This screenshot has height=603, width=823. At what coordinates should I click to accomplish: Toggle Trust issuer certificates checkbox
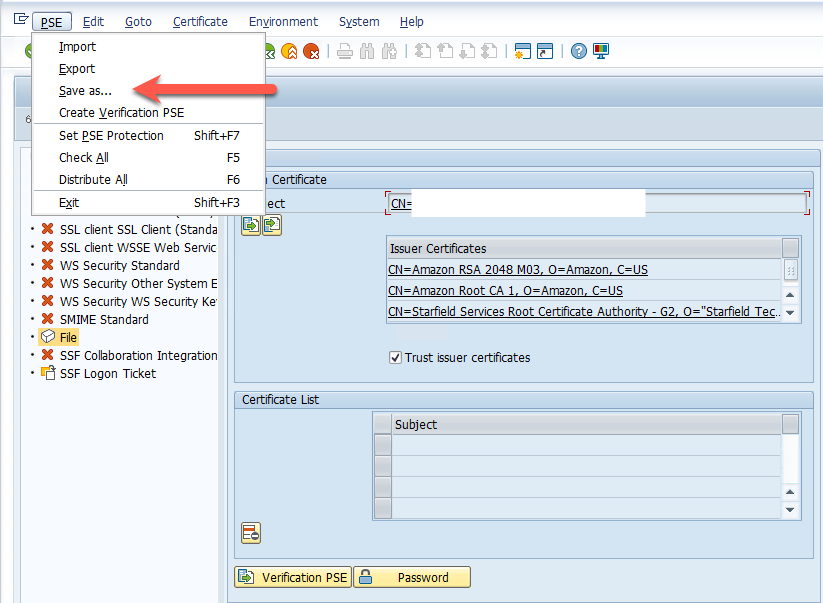[x=396, y=357]
